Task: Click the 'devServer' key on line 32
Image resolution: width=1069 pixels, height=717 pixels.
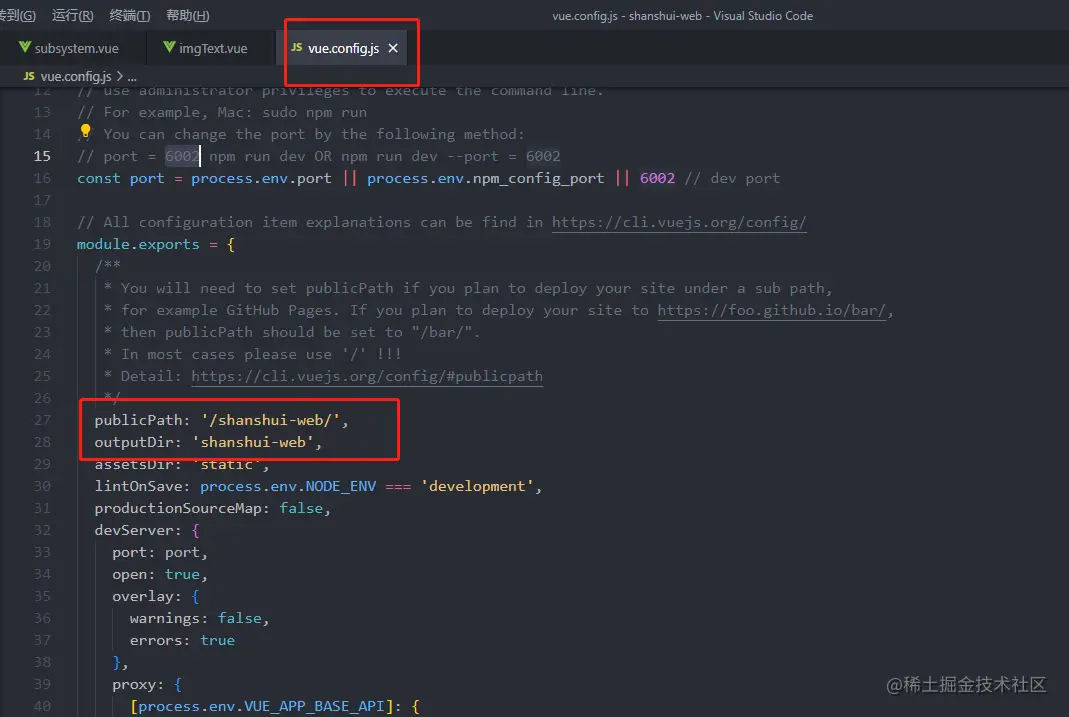Action: tap(134, 530)
